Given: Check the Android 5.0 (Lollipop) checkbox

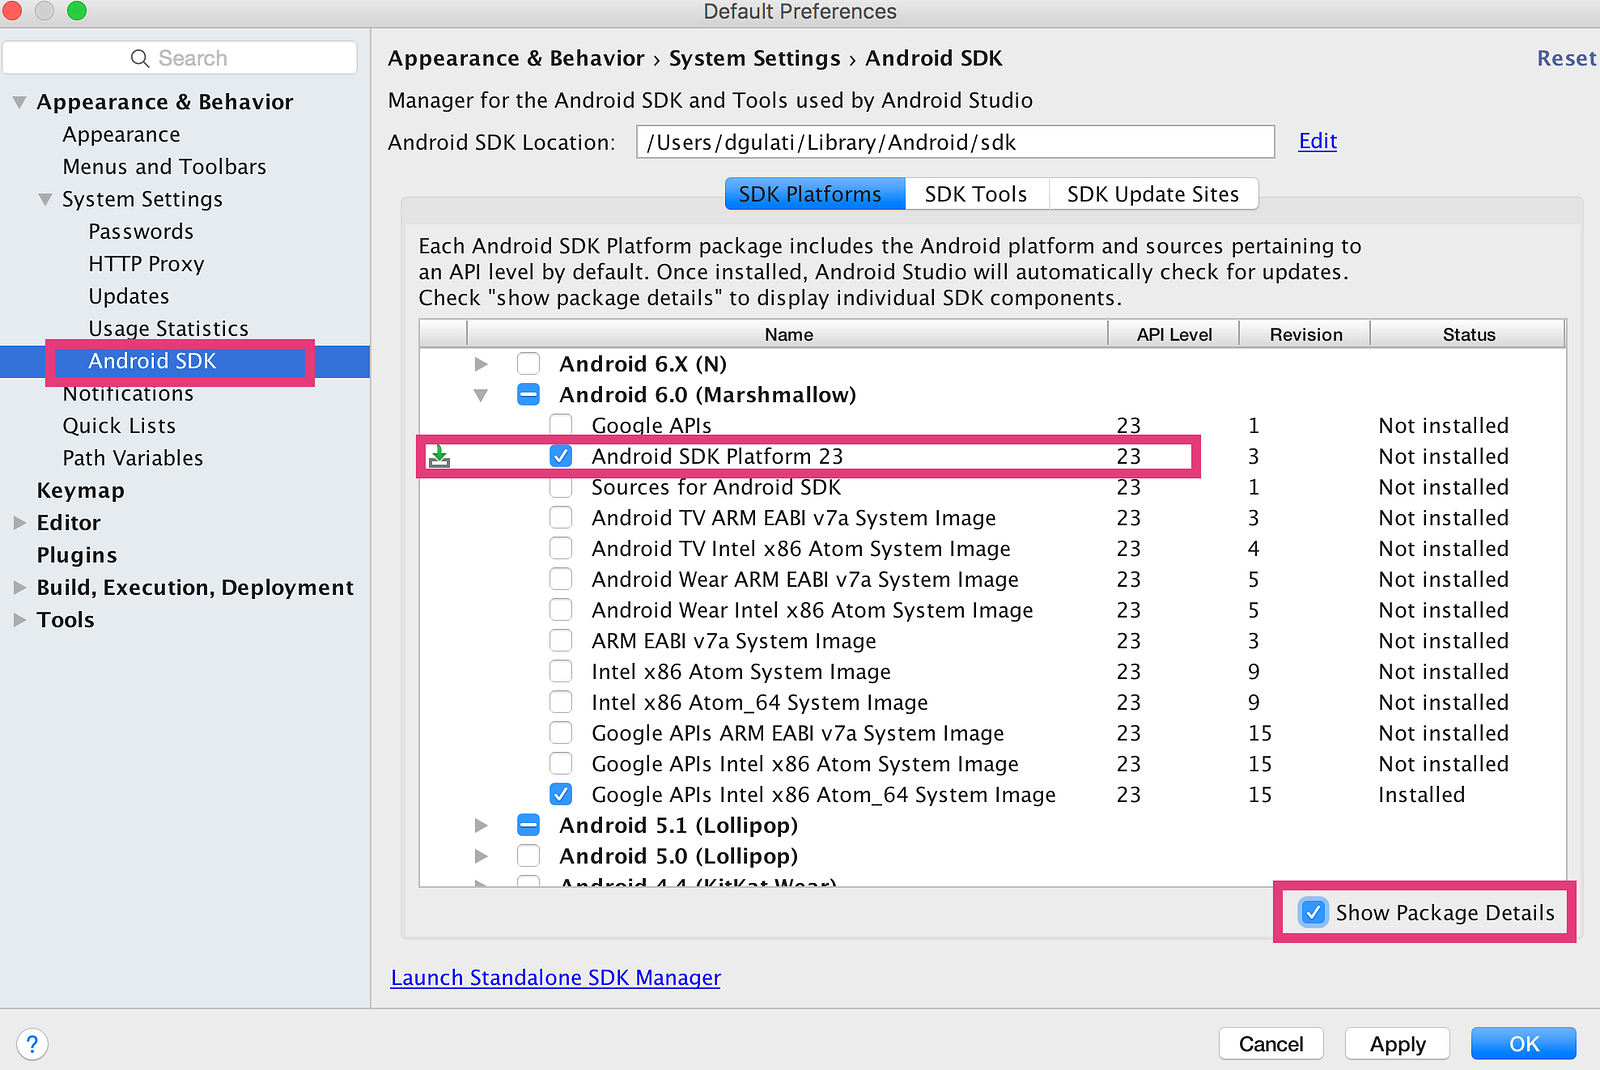Looking at the screenshot, I should tap(528, 857).
